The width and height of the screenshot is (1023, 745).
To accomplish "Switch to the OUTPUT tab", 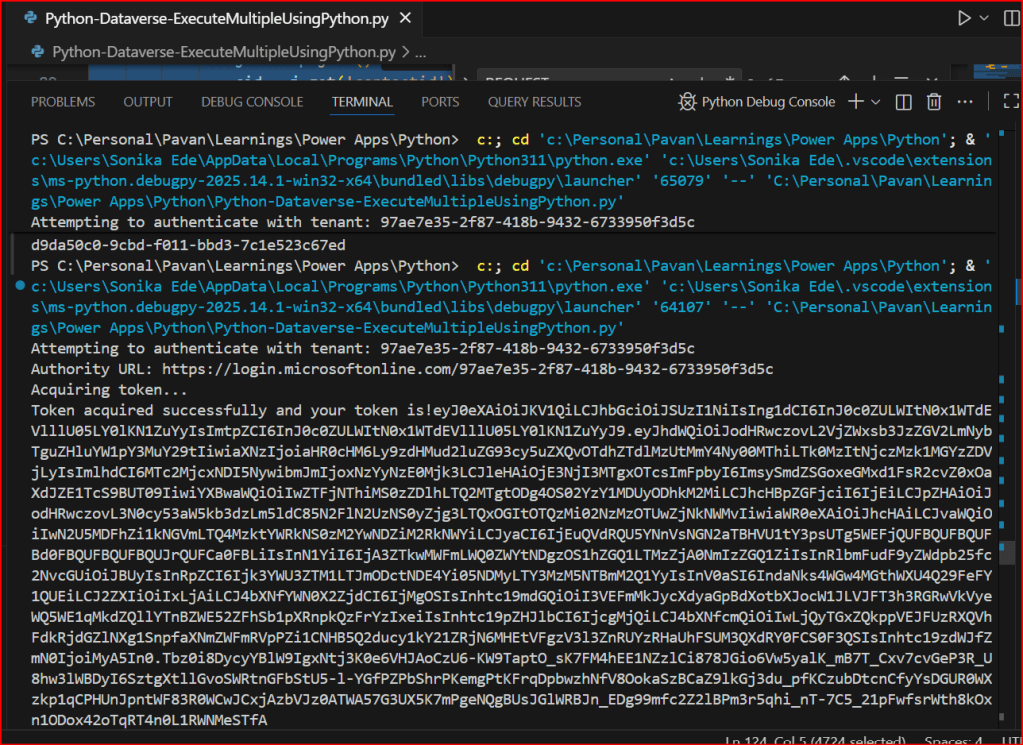I will (148, 102).
